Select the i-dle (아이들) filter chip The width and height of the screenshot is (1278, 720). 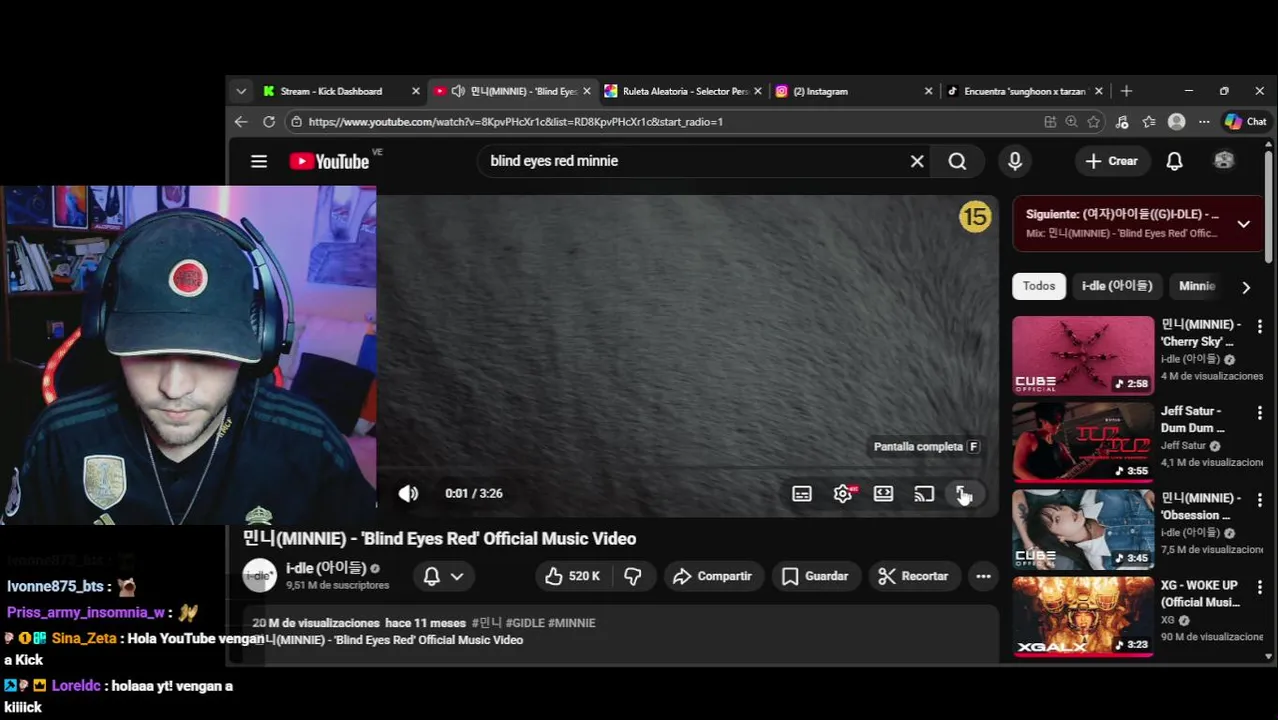click(x=1117, y=286)
